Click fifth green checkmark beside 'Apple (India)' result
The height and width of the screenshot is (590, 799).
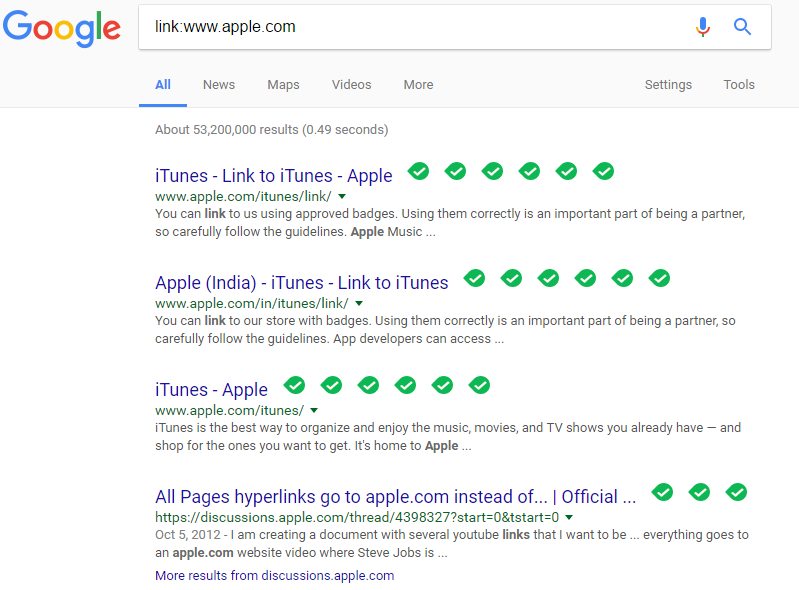coord(622,278)
